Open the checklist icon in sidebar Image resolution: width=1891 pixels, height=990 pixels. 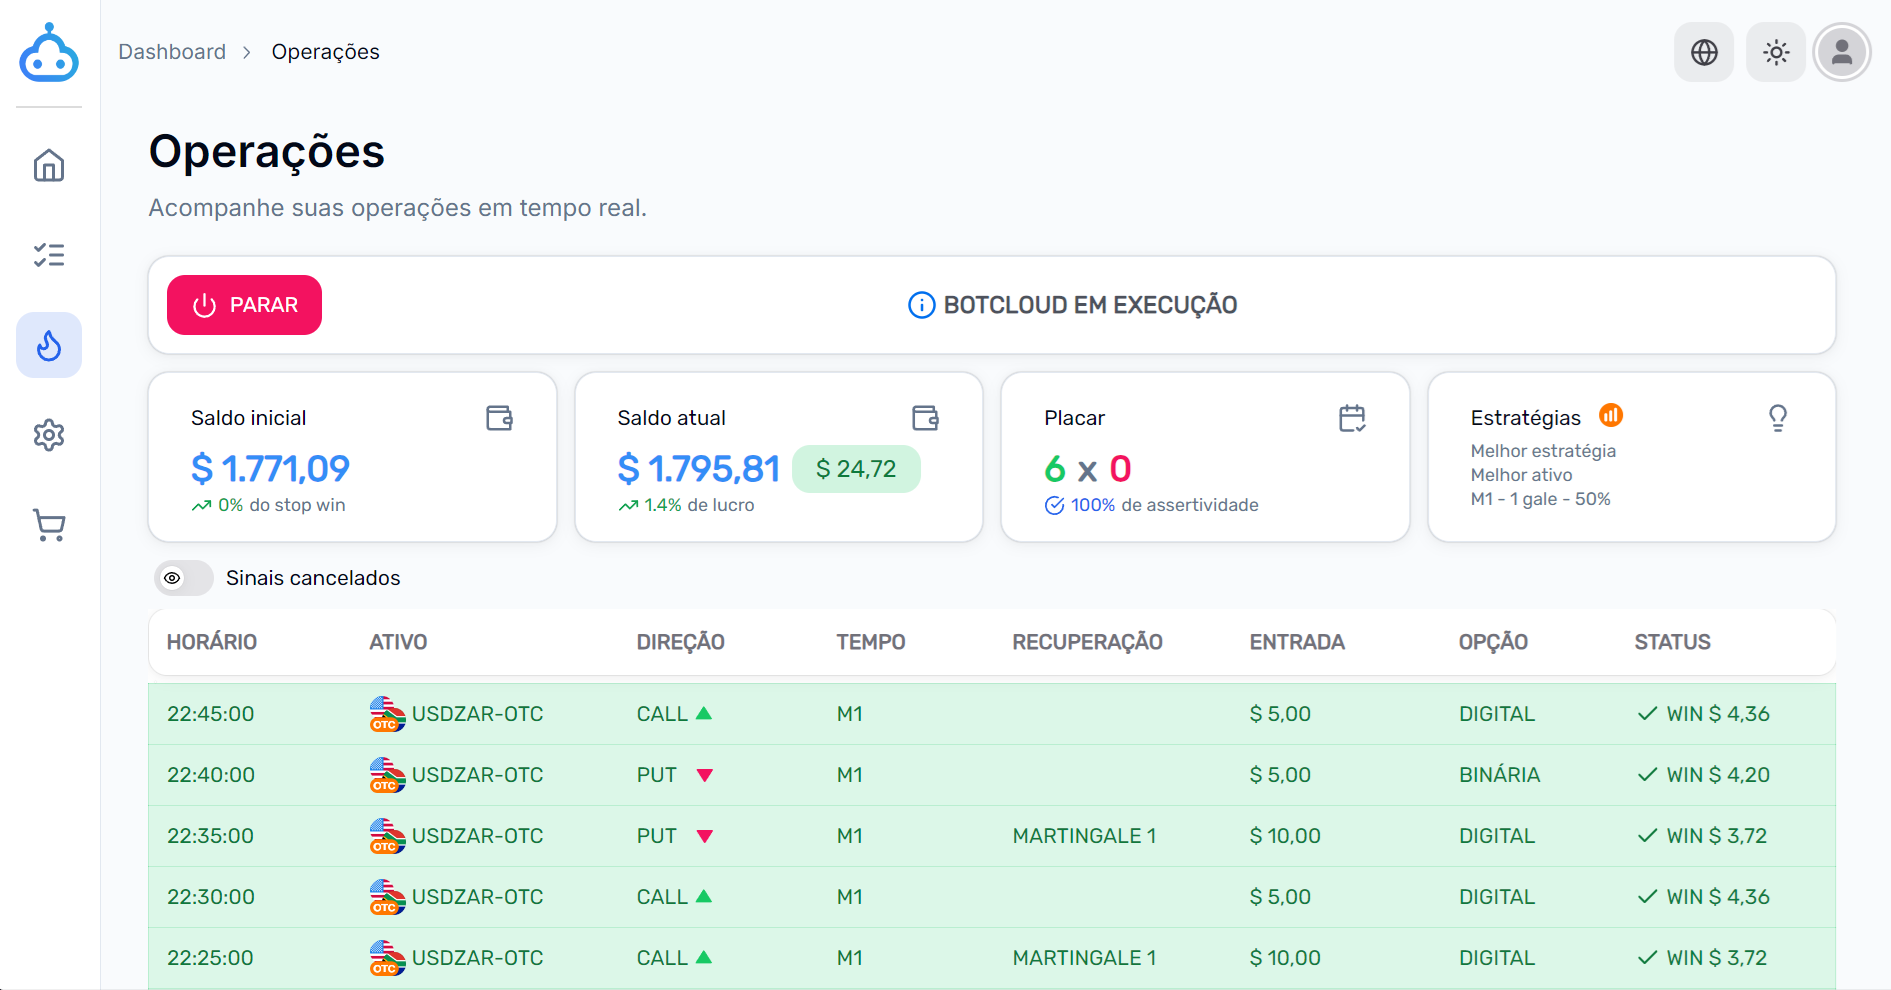pos(49,255)
